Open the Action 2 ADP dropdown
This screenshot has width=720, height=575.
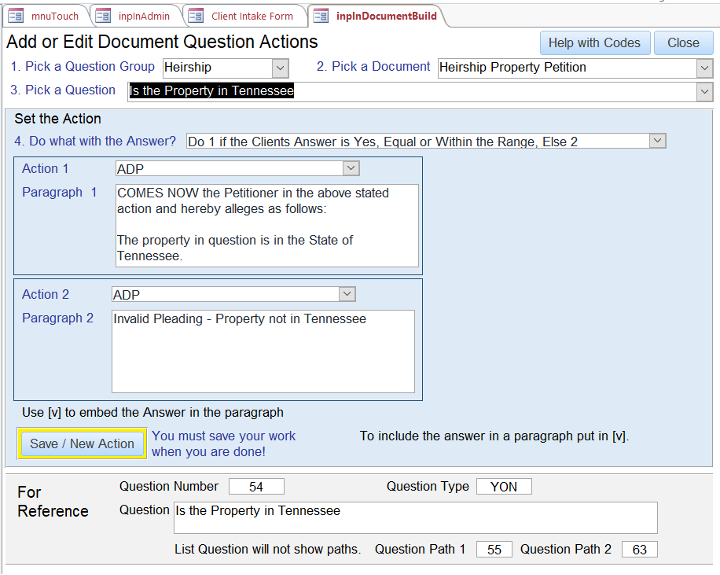(x=346, y=294)
